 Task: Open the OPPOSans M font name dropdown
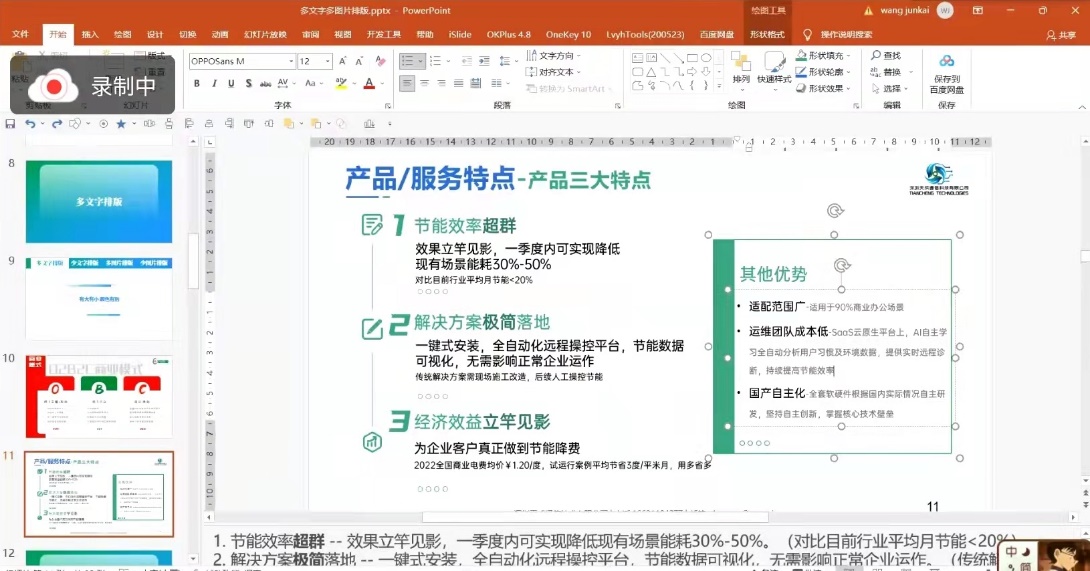coord(289,61)
